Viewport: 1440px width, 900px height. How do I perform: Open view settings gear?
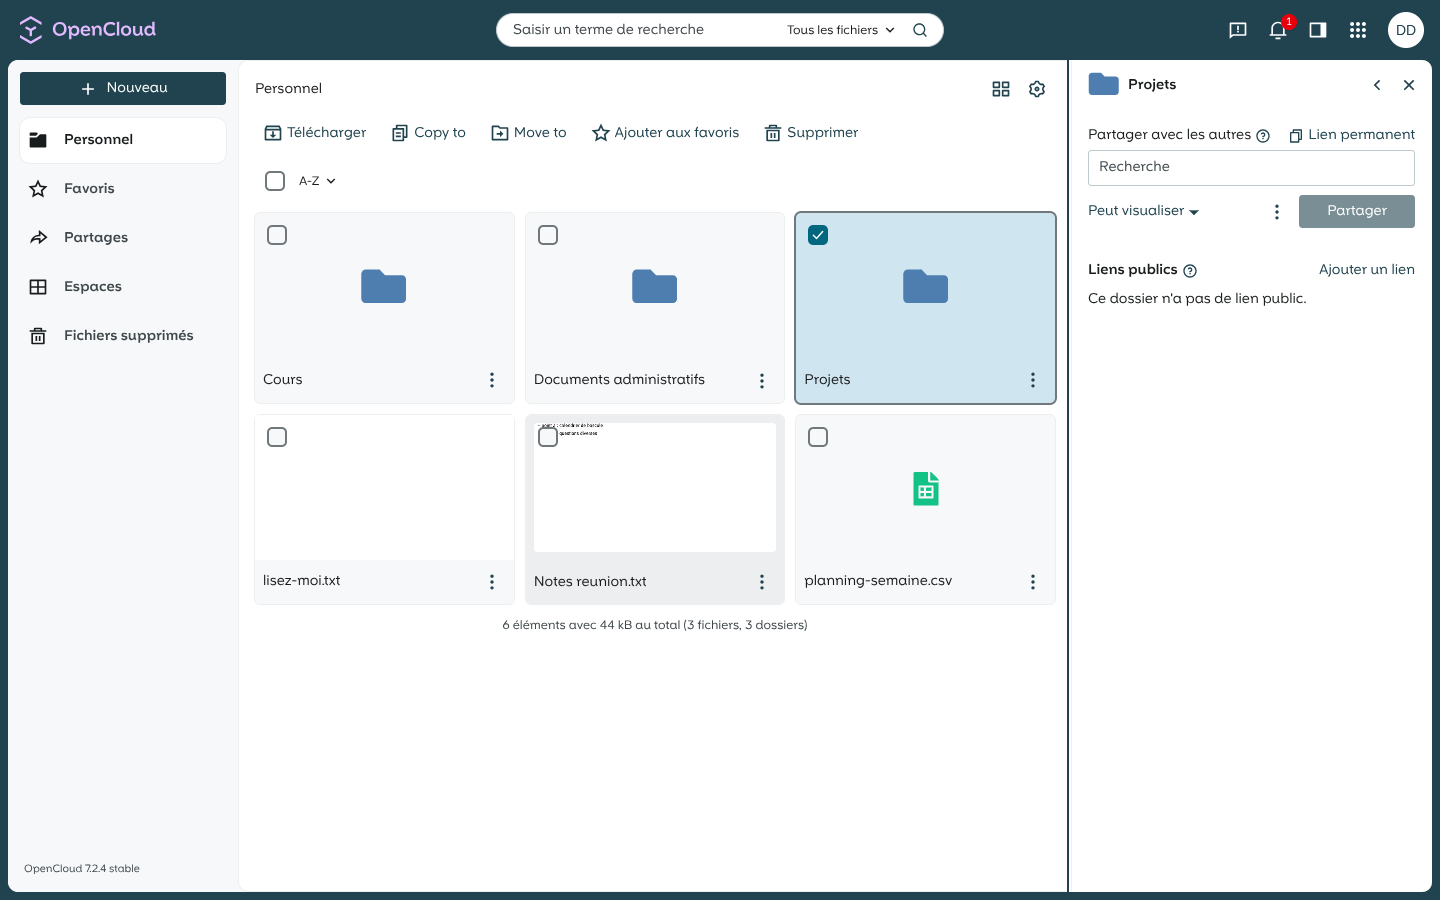click(1037, 89)
